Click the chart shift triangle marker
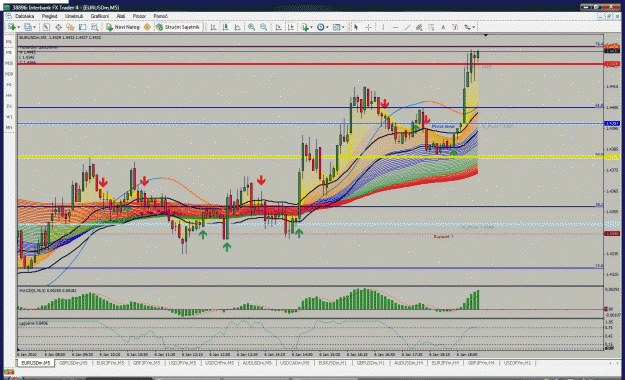Viewport: 625px width, 380px height. 486,35
